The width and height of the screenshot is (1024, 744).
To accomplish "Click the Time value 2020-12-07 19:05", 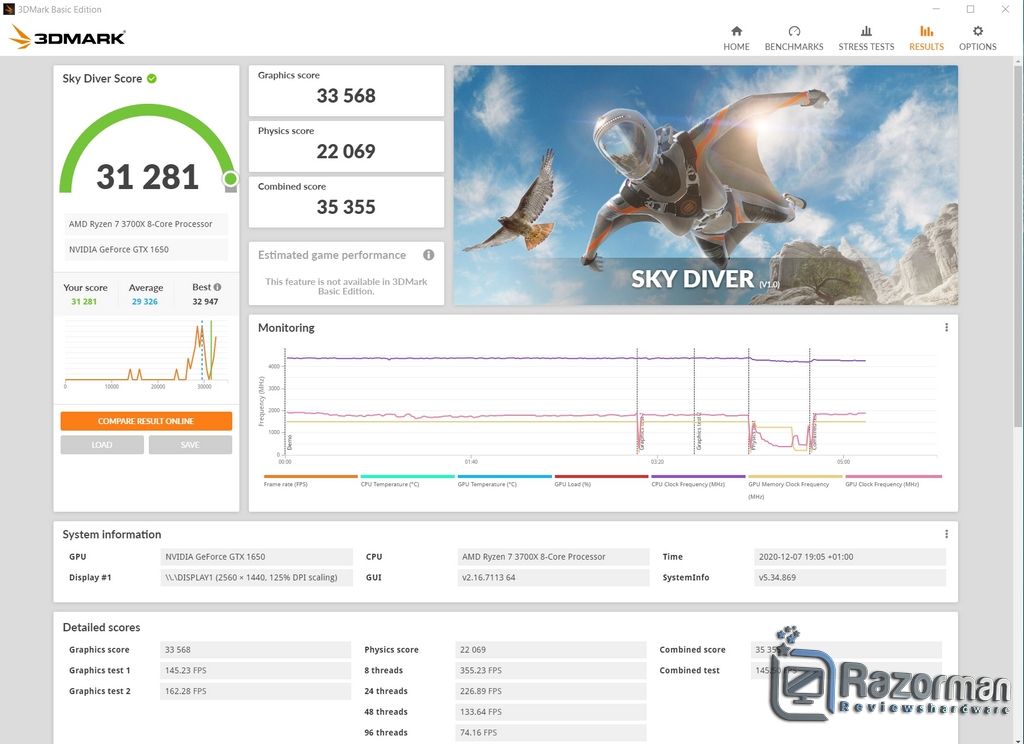I will (x=850, y=557).
